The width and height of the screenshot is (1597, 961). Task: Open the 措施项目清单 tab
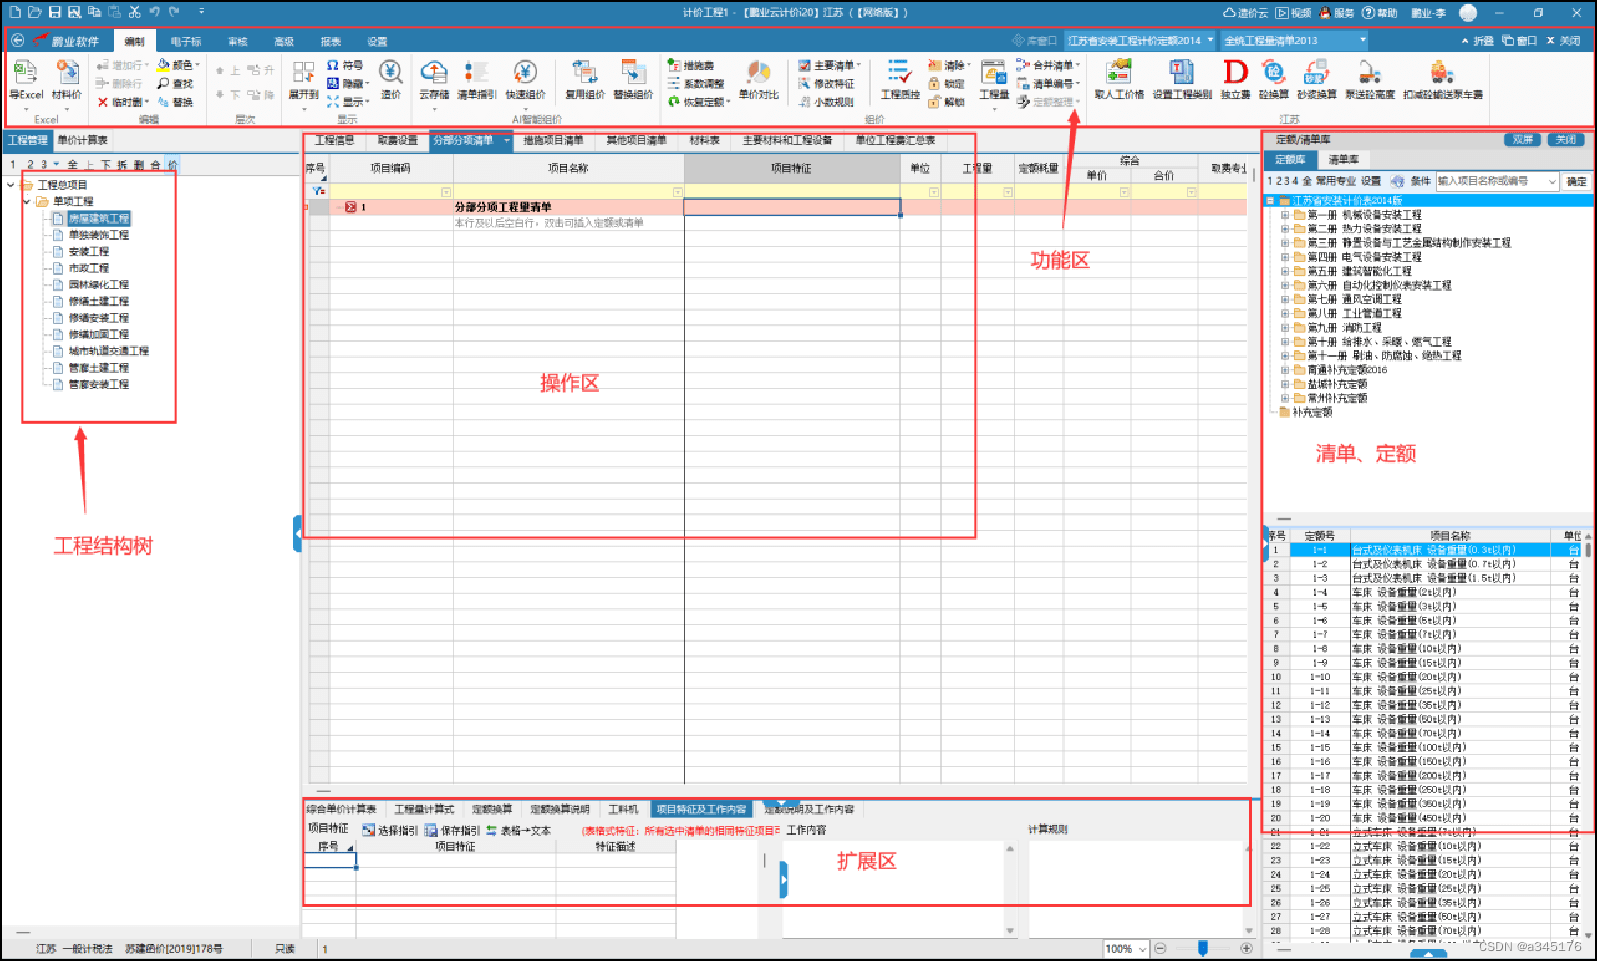pos(553,140)
